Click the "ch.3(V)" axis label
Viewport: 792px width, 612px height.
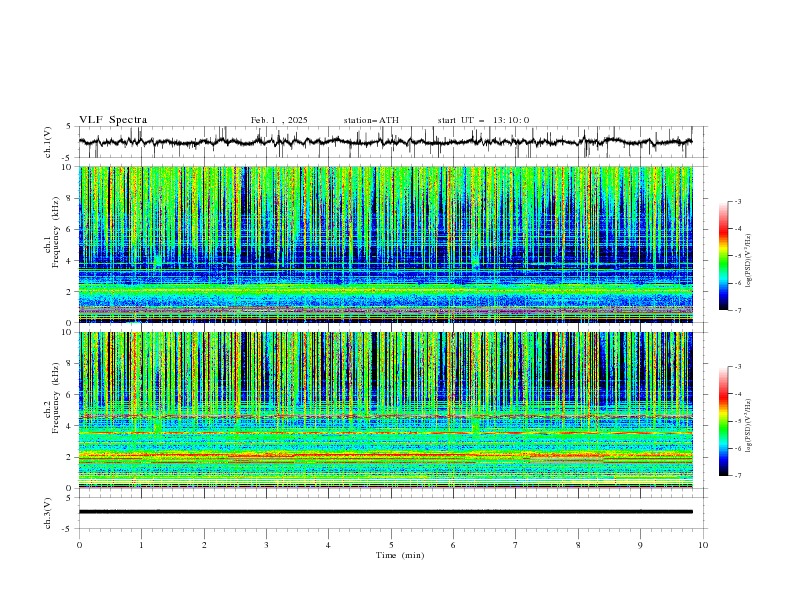(x=48, y=513)
